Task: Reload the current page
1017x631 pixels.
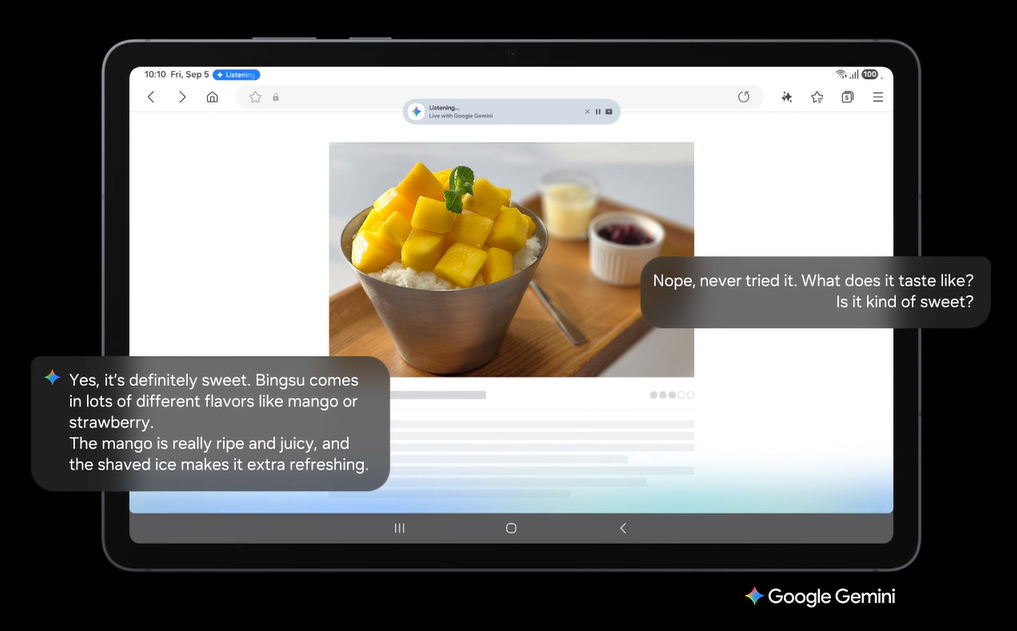Action: point(743,97)
